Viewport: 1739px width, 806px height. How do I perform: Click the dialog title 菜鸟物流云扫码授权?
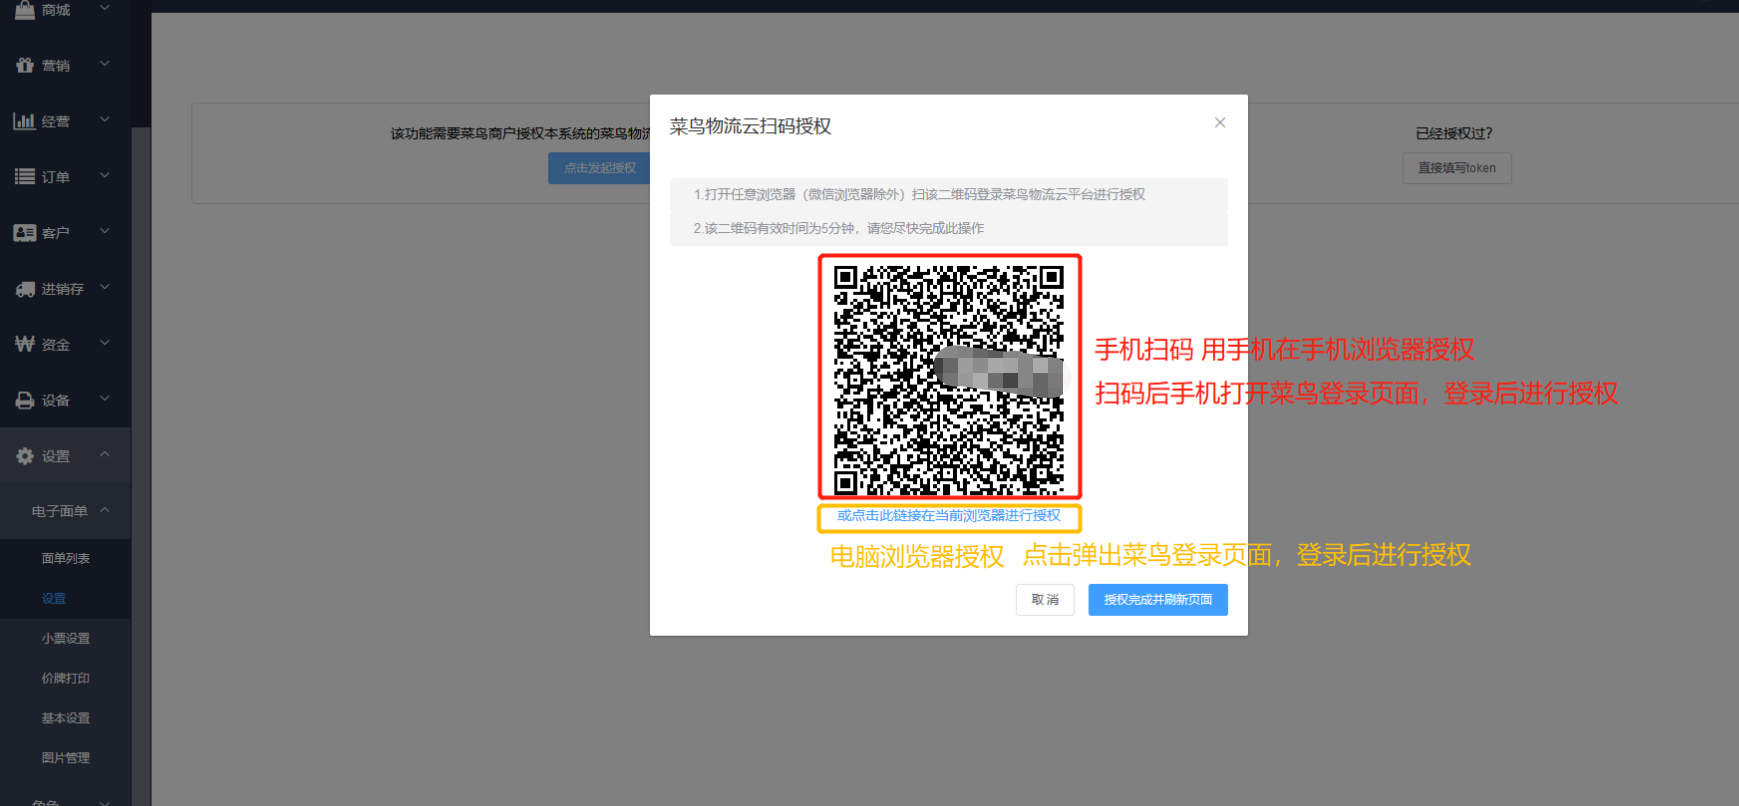click(750, 126)
